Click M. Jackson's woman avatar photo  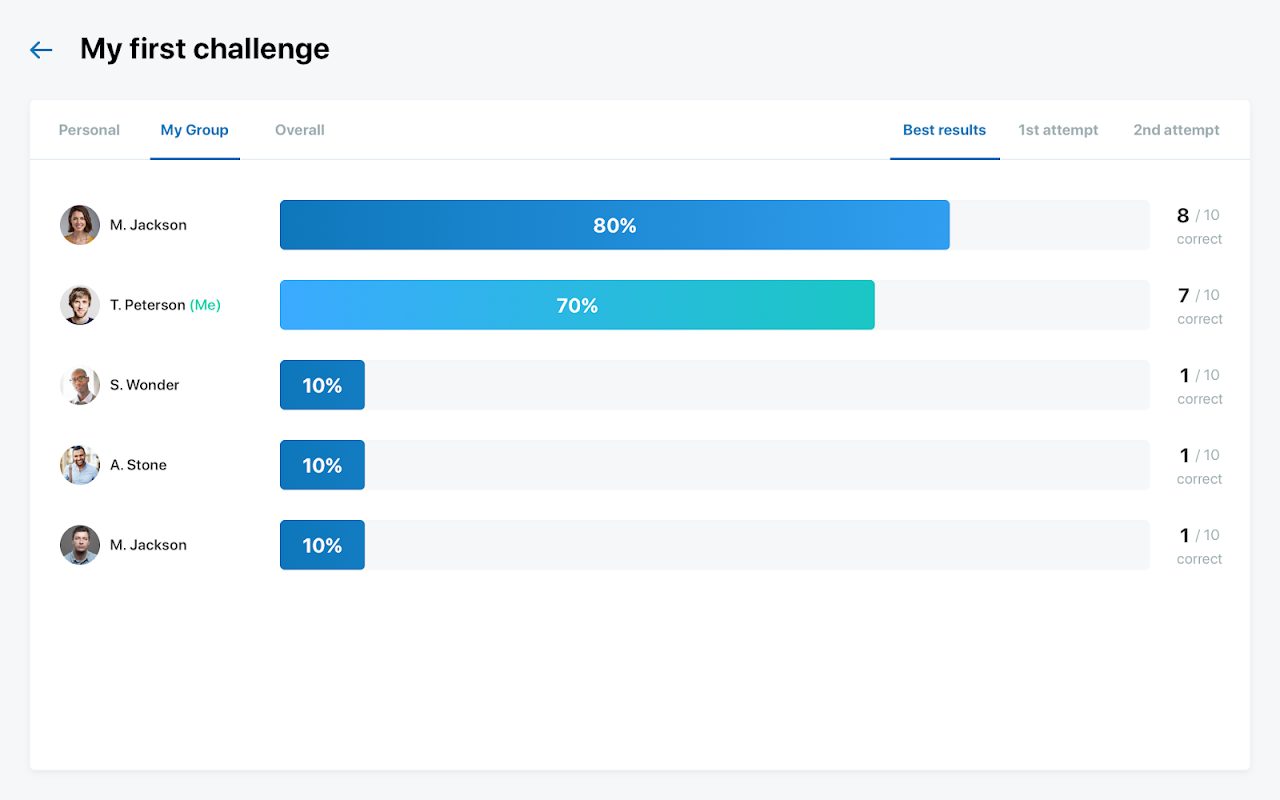click(80, 225)
